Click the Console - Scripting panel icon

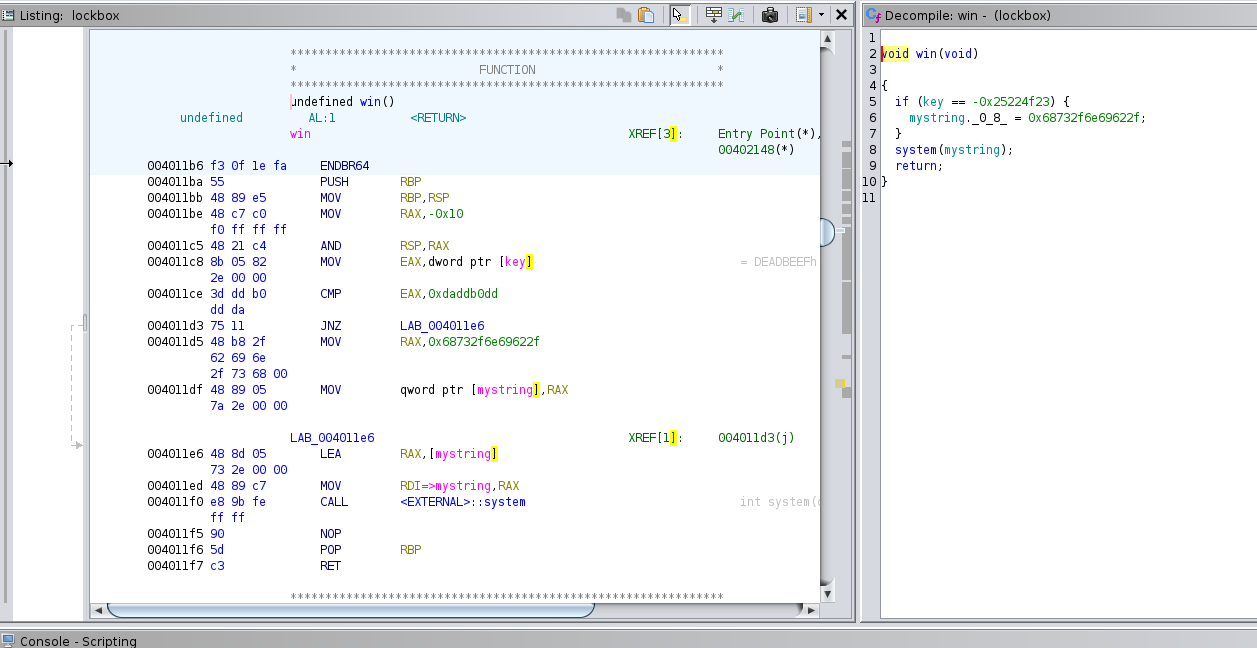click(8, 641)
